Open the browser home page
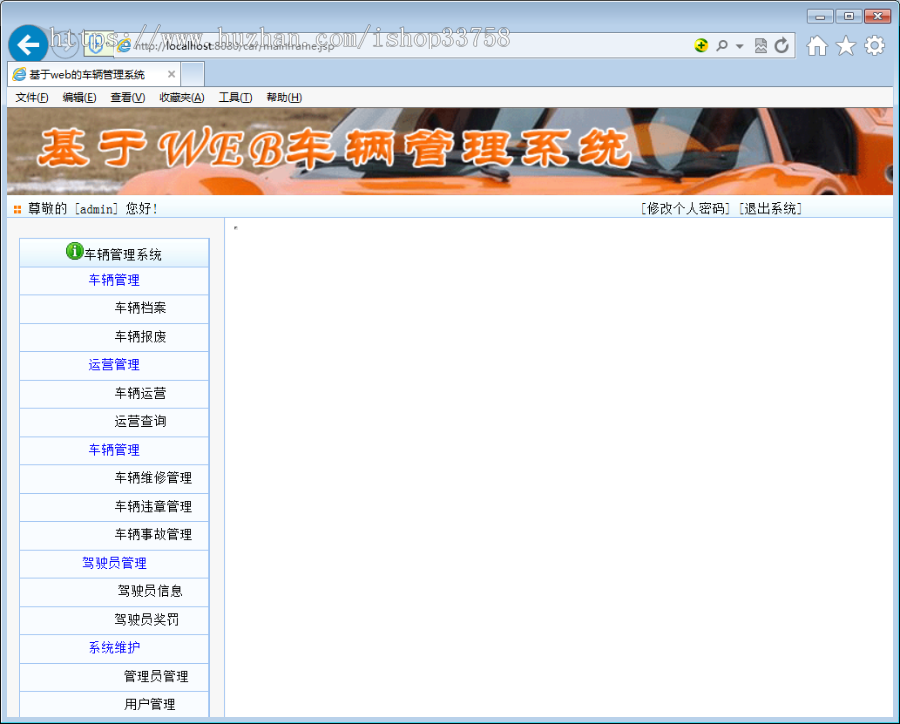 tap(815, 45)
